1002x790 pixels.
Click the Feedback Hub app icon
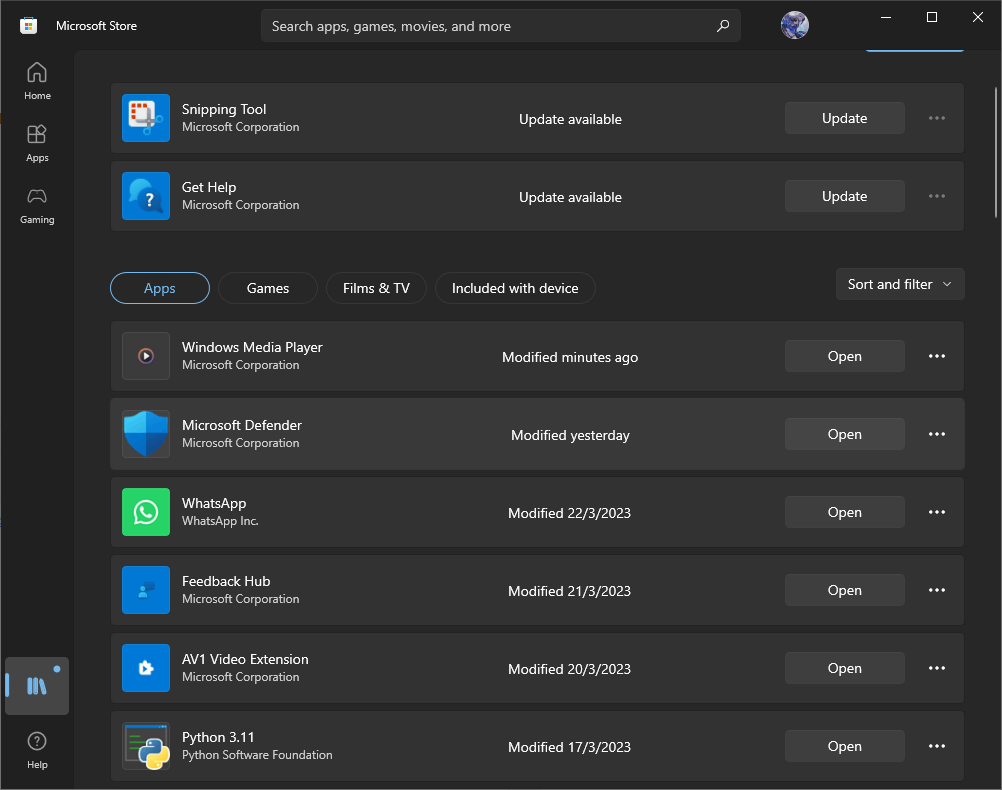[x=146, y=590]
